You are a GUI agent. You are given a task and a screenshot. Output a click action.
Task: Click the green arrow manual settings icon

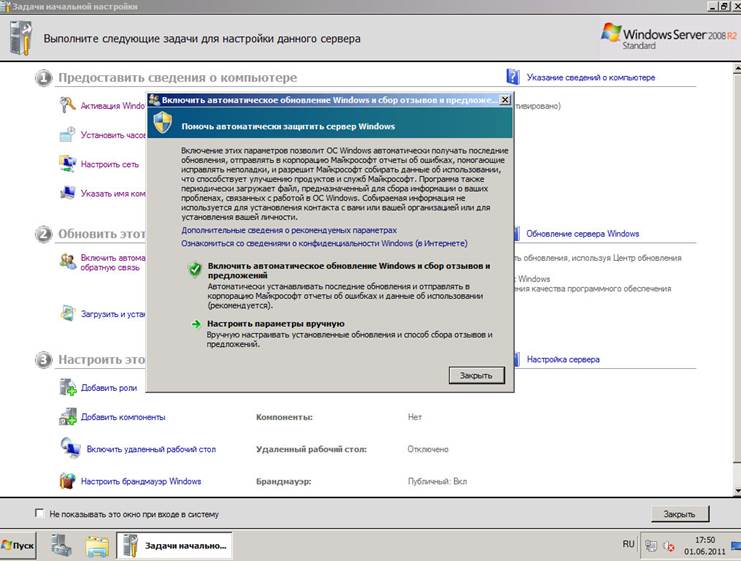coord(196,324)
